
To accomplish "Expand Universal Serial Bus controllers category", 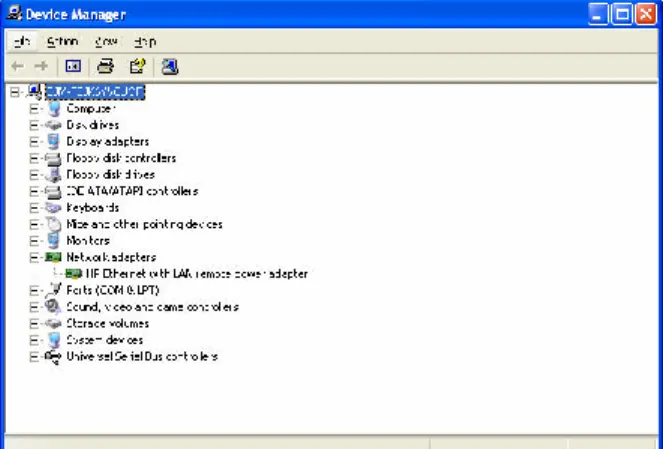I will (34, 356).
